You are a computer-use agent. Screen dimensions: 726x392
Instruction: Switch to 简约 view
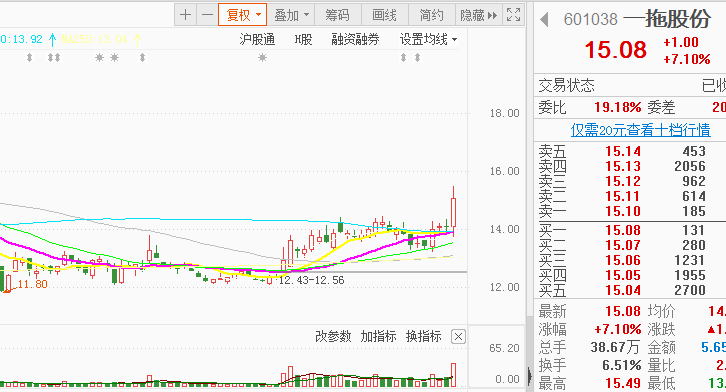point(432,15)
